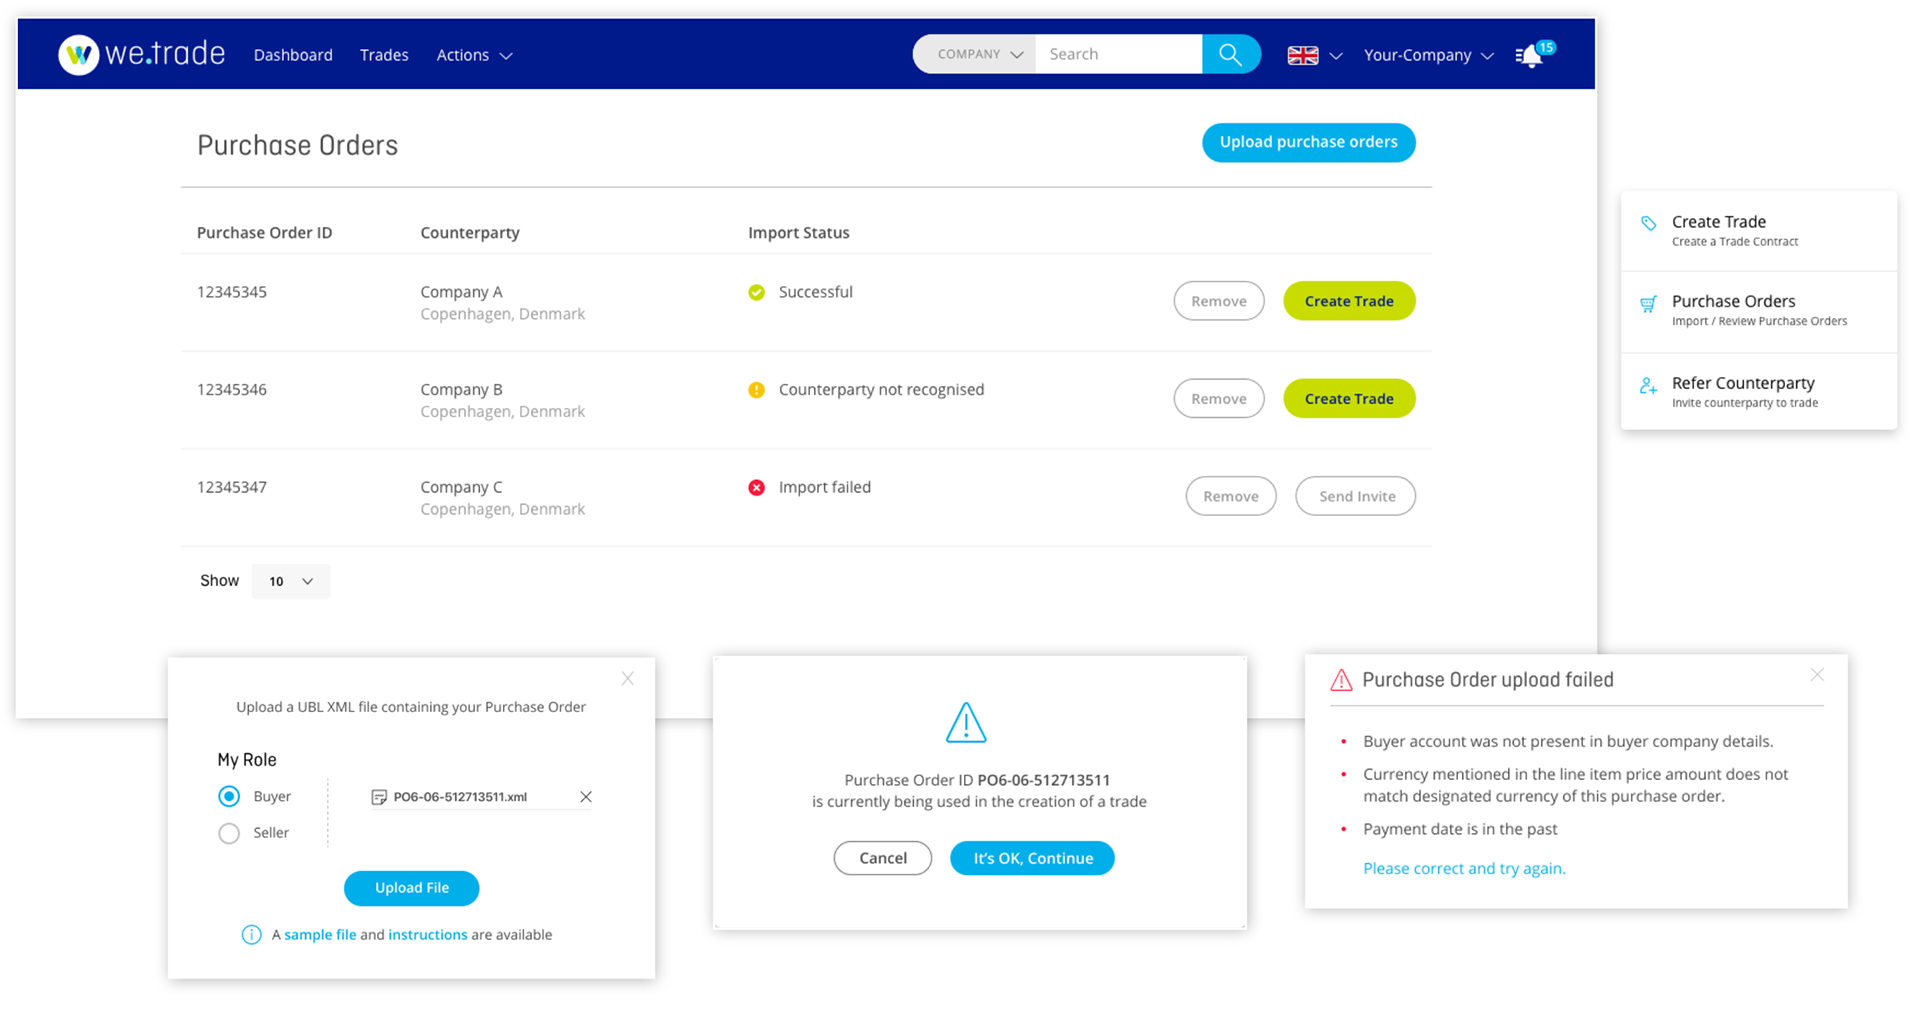Click the Import failed status text
Screen dimensions: 1920x1009
[825, 488]
